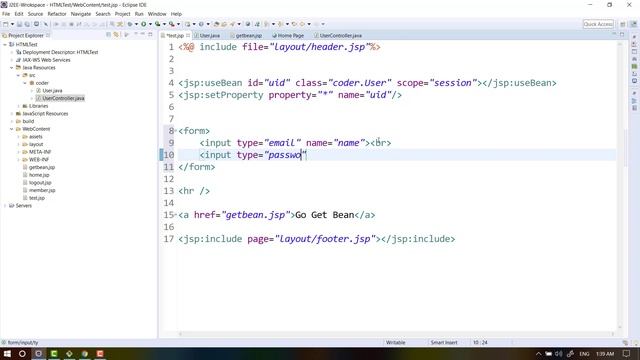Open the File menu
The height and width of the screenshot is (360, 640).
(x=6, y=14)
